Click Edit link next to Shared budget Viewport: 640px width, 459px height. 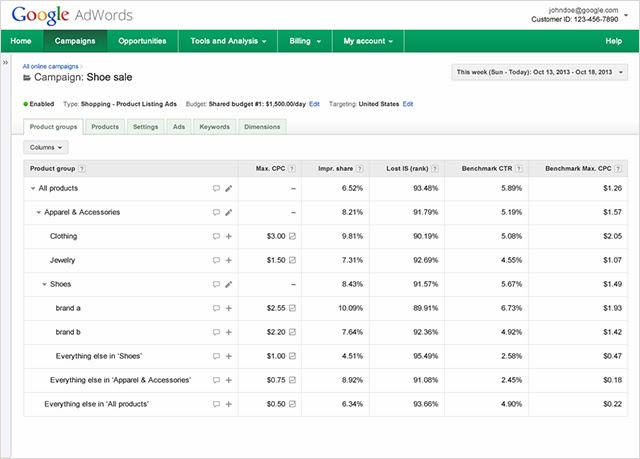coord(314,104)
